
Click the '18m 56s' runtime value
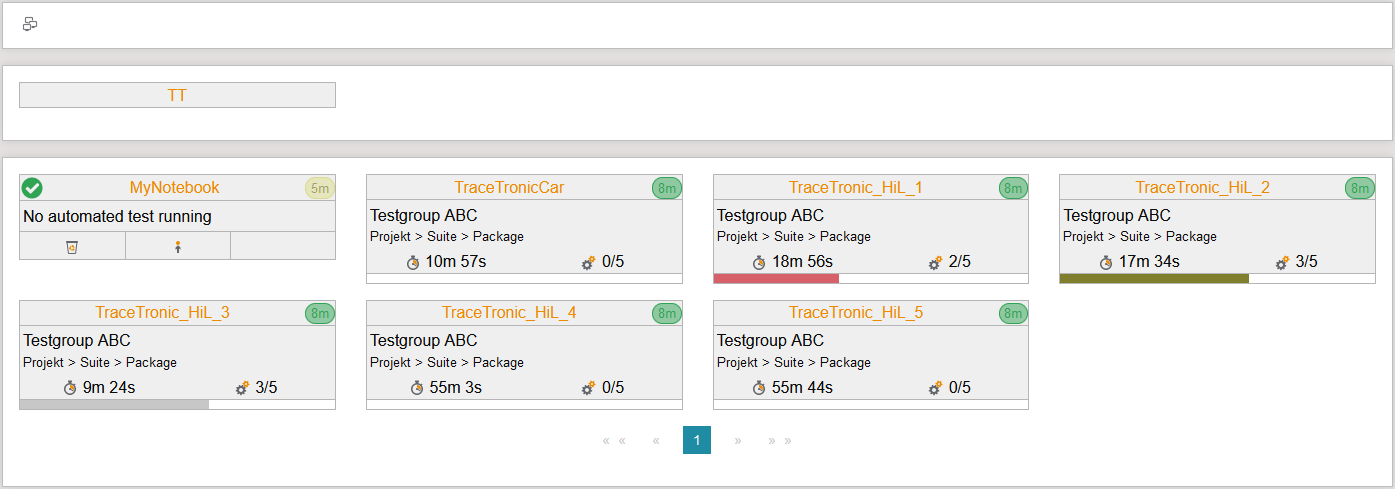(802, 263)
